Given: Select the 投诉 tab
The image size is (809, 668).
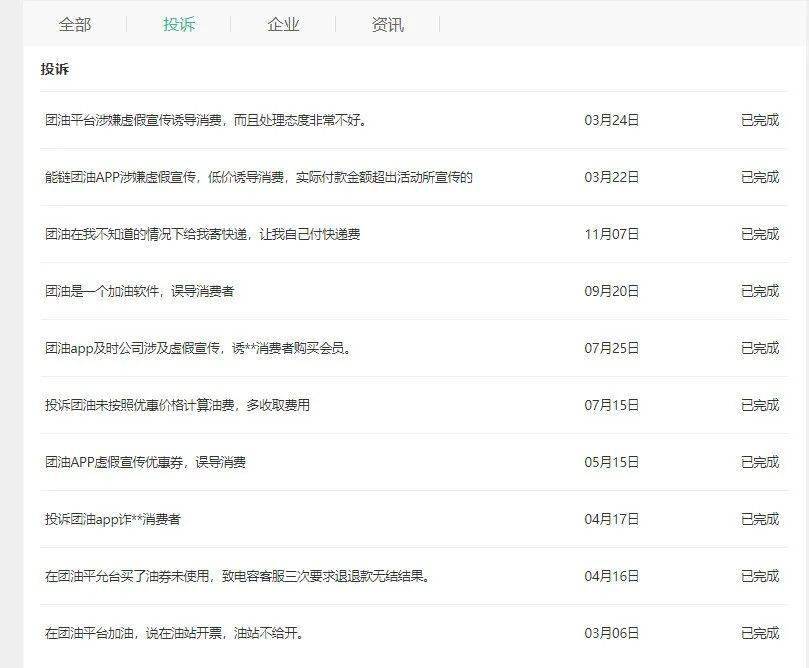Looking at the screenshot, I should click(179, 24).
